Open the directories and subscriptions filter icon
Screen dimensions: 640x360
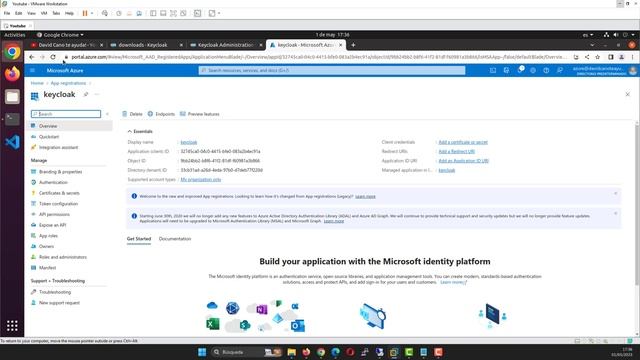pyautogui.click(x=506, y=70)
